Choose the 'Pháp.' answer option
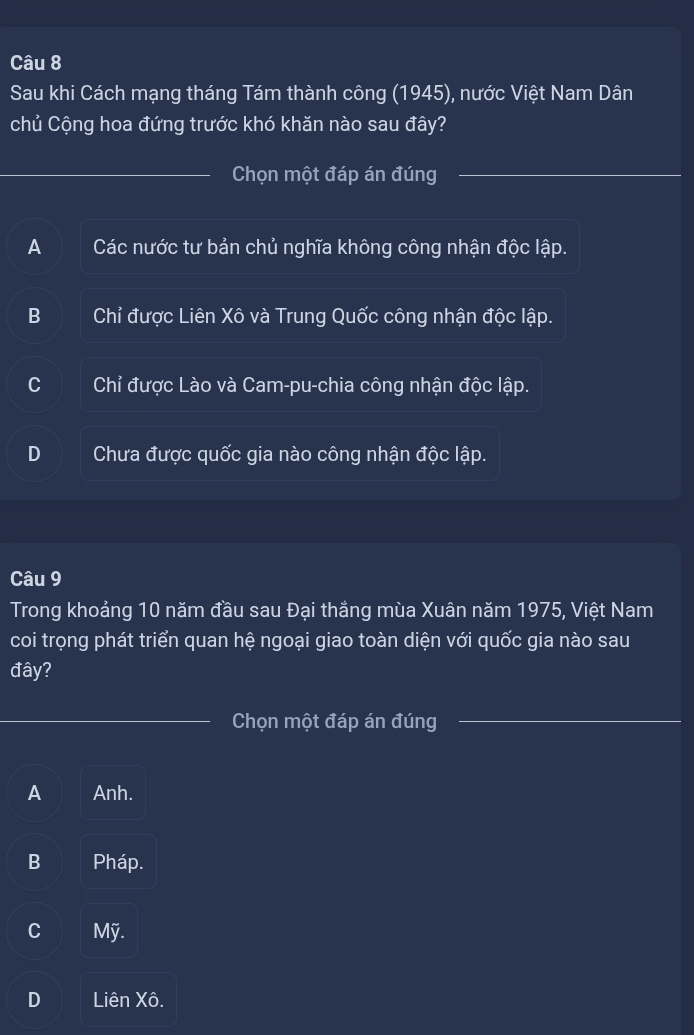694x1035 pixels. (x=118, y=862)
